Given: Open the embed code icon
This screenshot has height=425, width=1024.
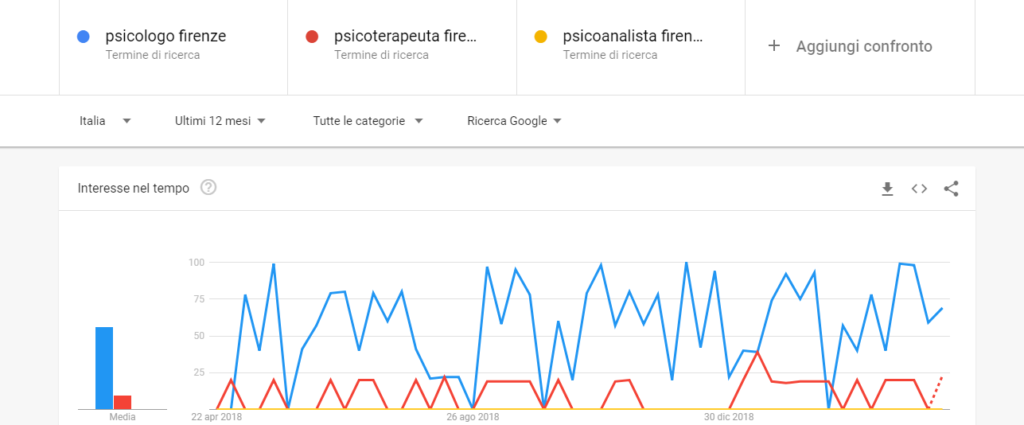Looking at the screenshot, I should (x=919, y=189).
